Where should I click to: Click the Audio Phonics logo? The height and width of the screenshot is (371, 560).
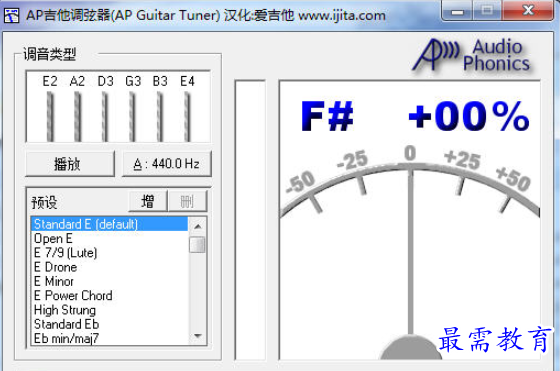[471, 55]
